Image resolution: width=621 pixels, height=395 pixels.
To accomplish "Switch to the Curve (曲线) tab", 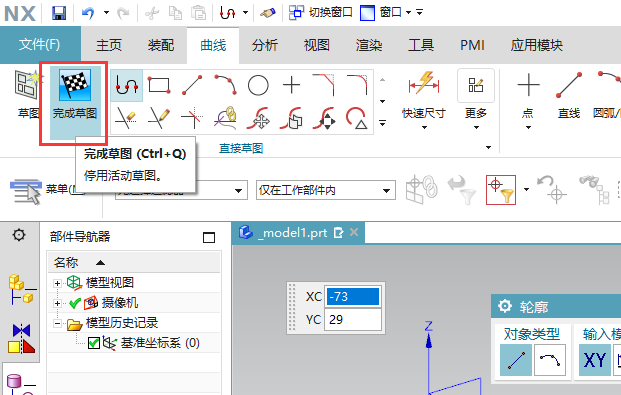I will [x=213, y=45].
